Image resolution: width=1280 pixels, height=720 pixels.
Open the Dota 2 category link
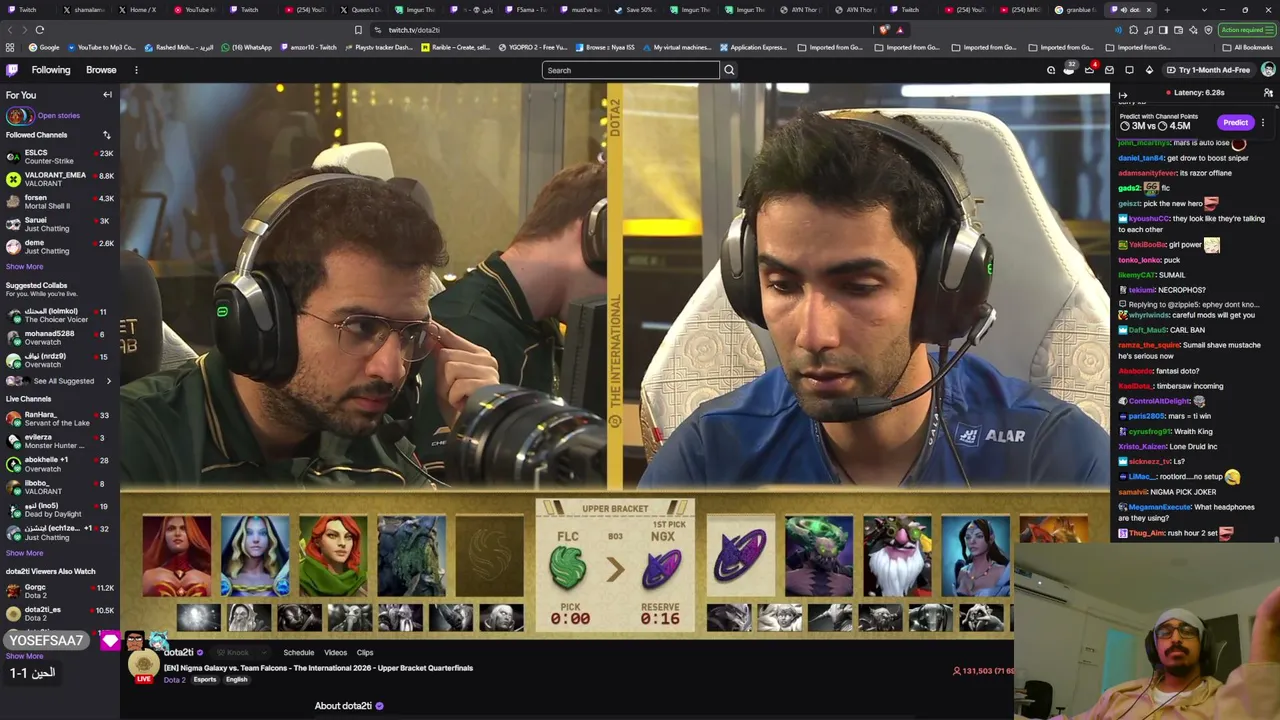coord(175,680)
